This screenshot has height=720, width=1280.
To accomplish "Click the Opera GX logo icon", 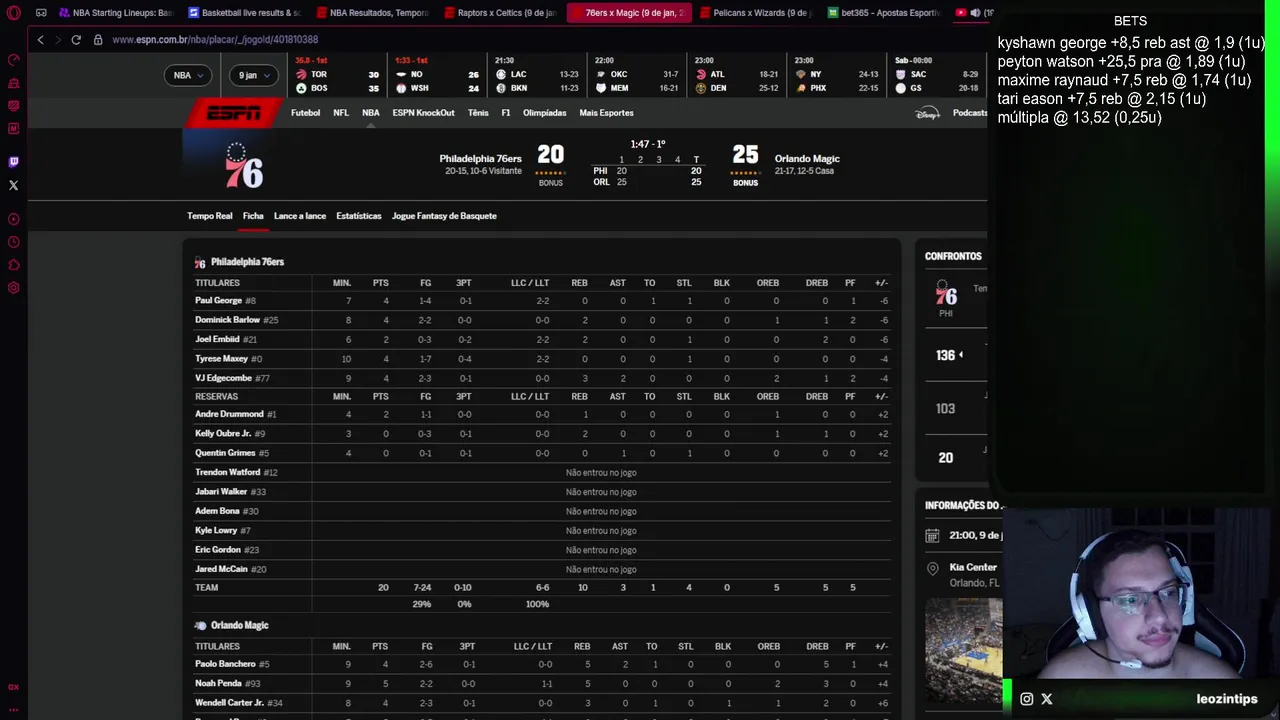I will 13,13.
